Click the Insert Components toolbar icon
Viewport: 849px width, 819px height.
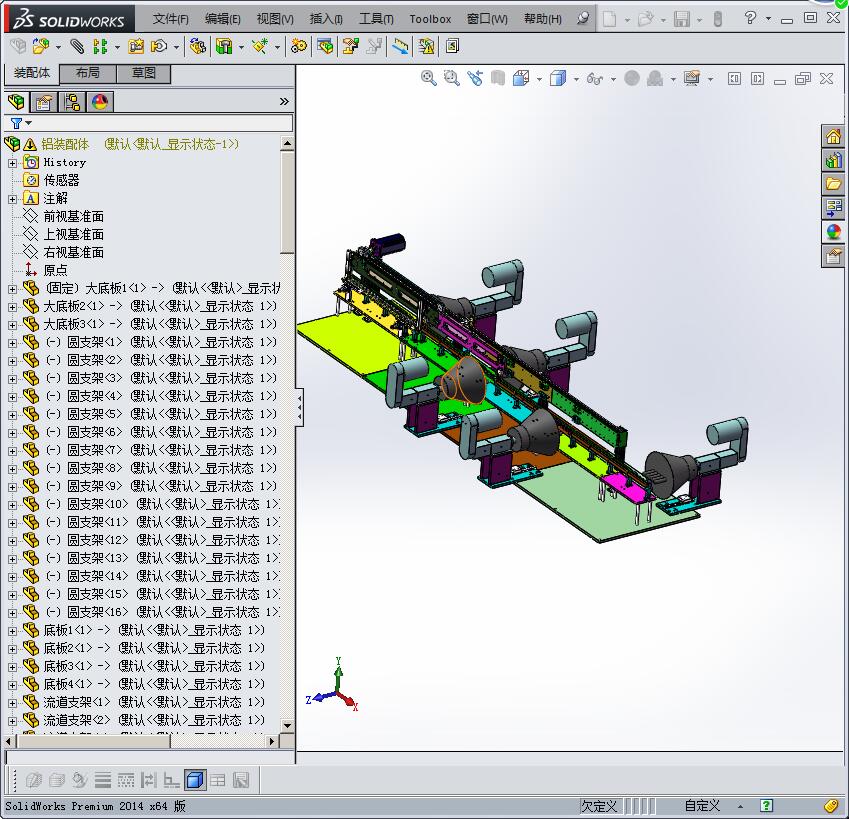click(x=41, y=47)
